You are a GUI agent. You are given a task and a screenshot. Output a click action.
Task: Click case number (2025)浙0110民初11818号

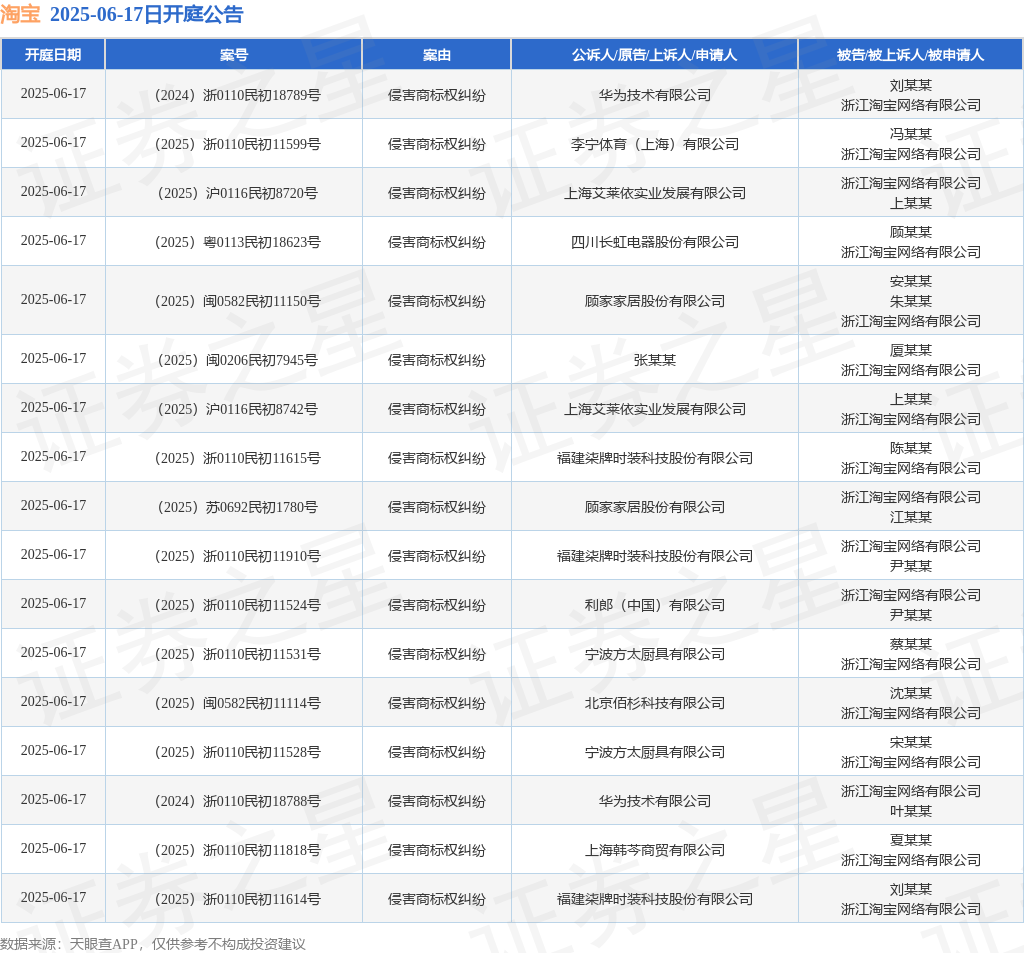coord(238,850)
